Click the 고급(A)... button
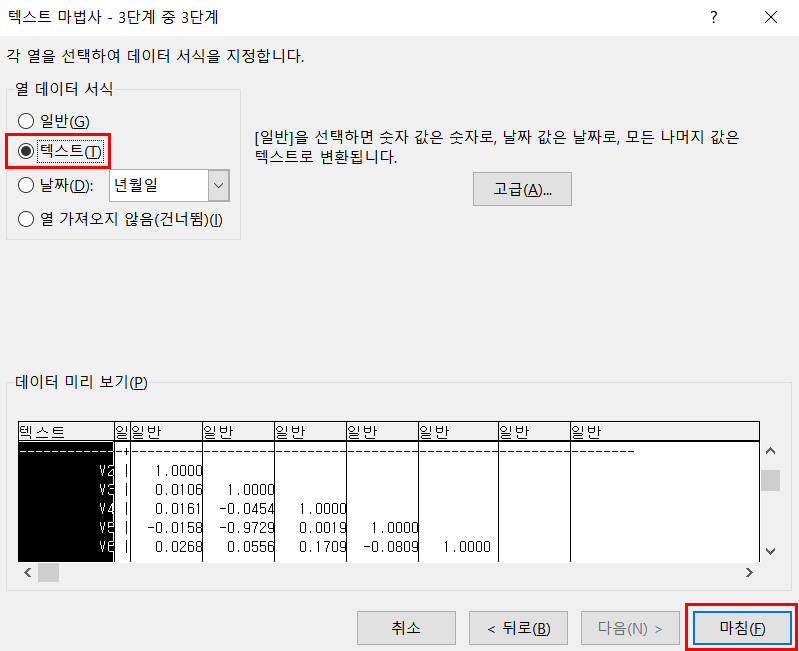Screen dimensions: 799x651 [522, 189]
